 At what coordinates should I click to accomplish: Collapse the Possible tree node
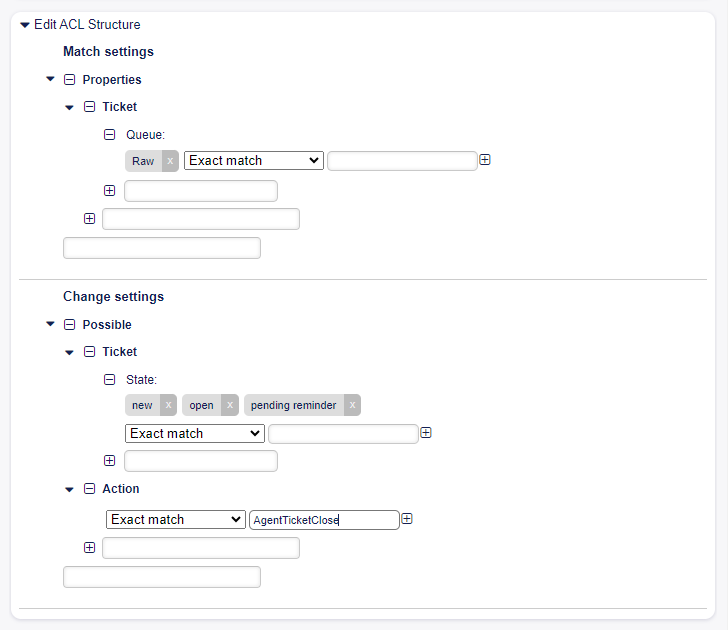[x=50, y=324]
